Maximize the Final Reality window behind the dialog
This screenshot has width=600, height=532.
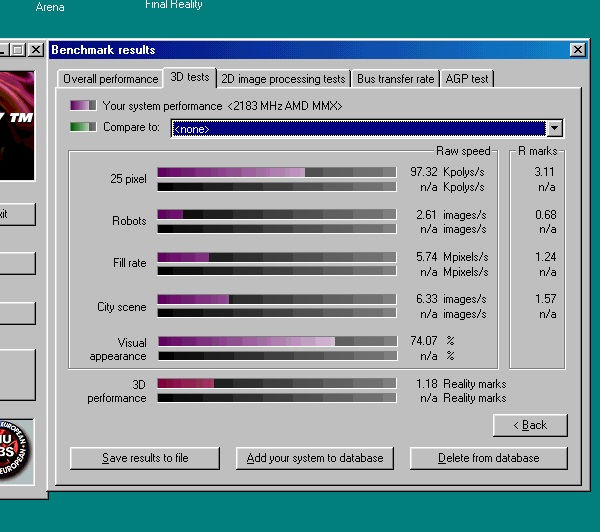18,49
